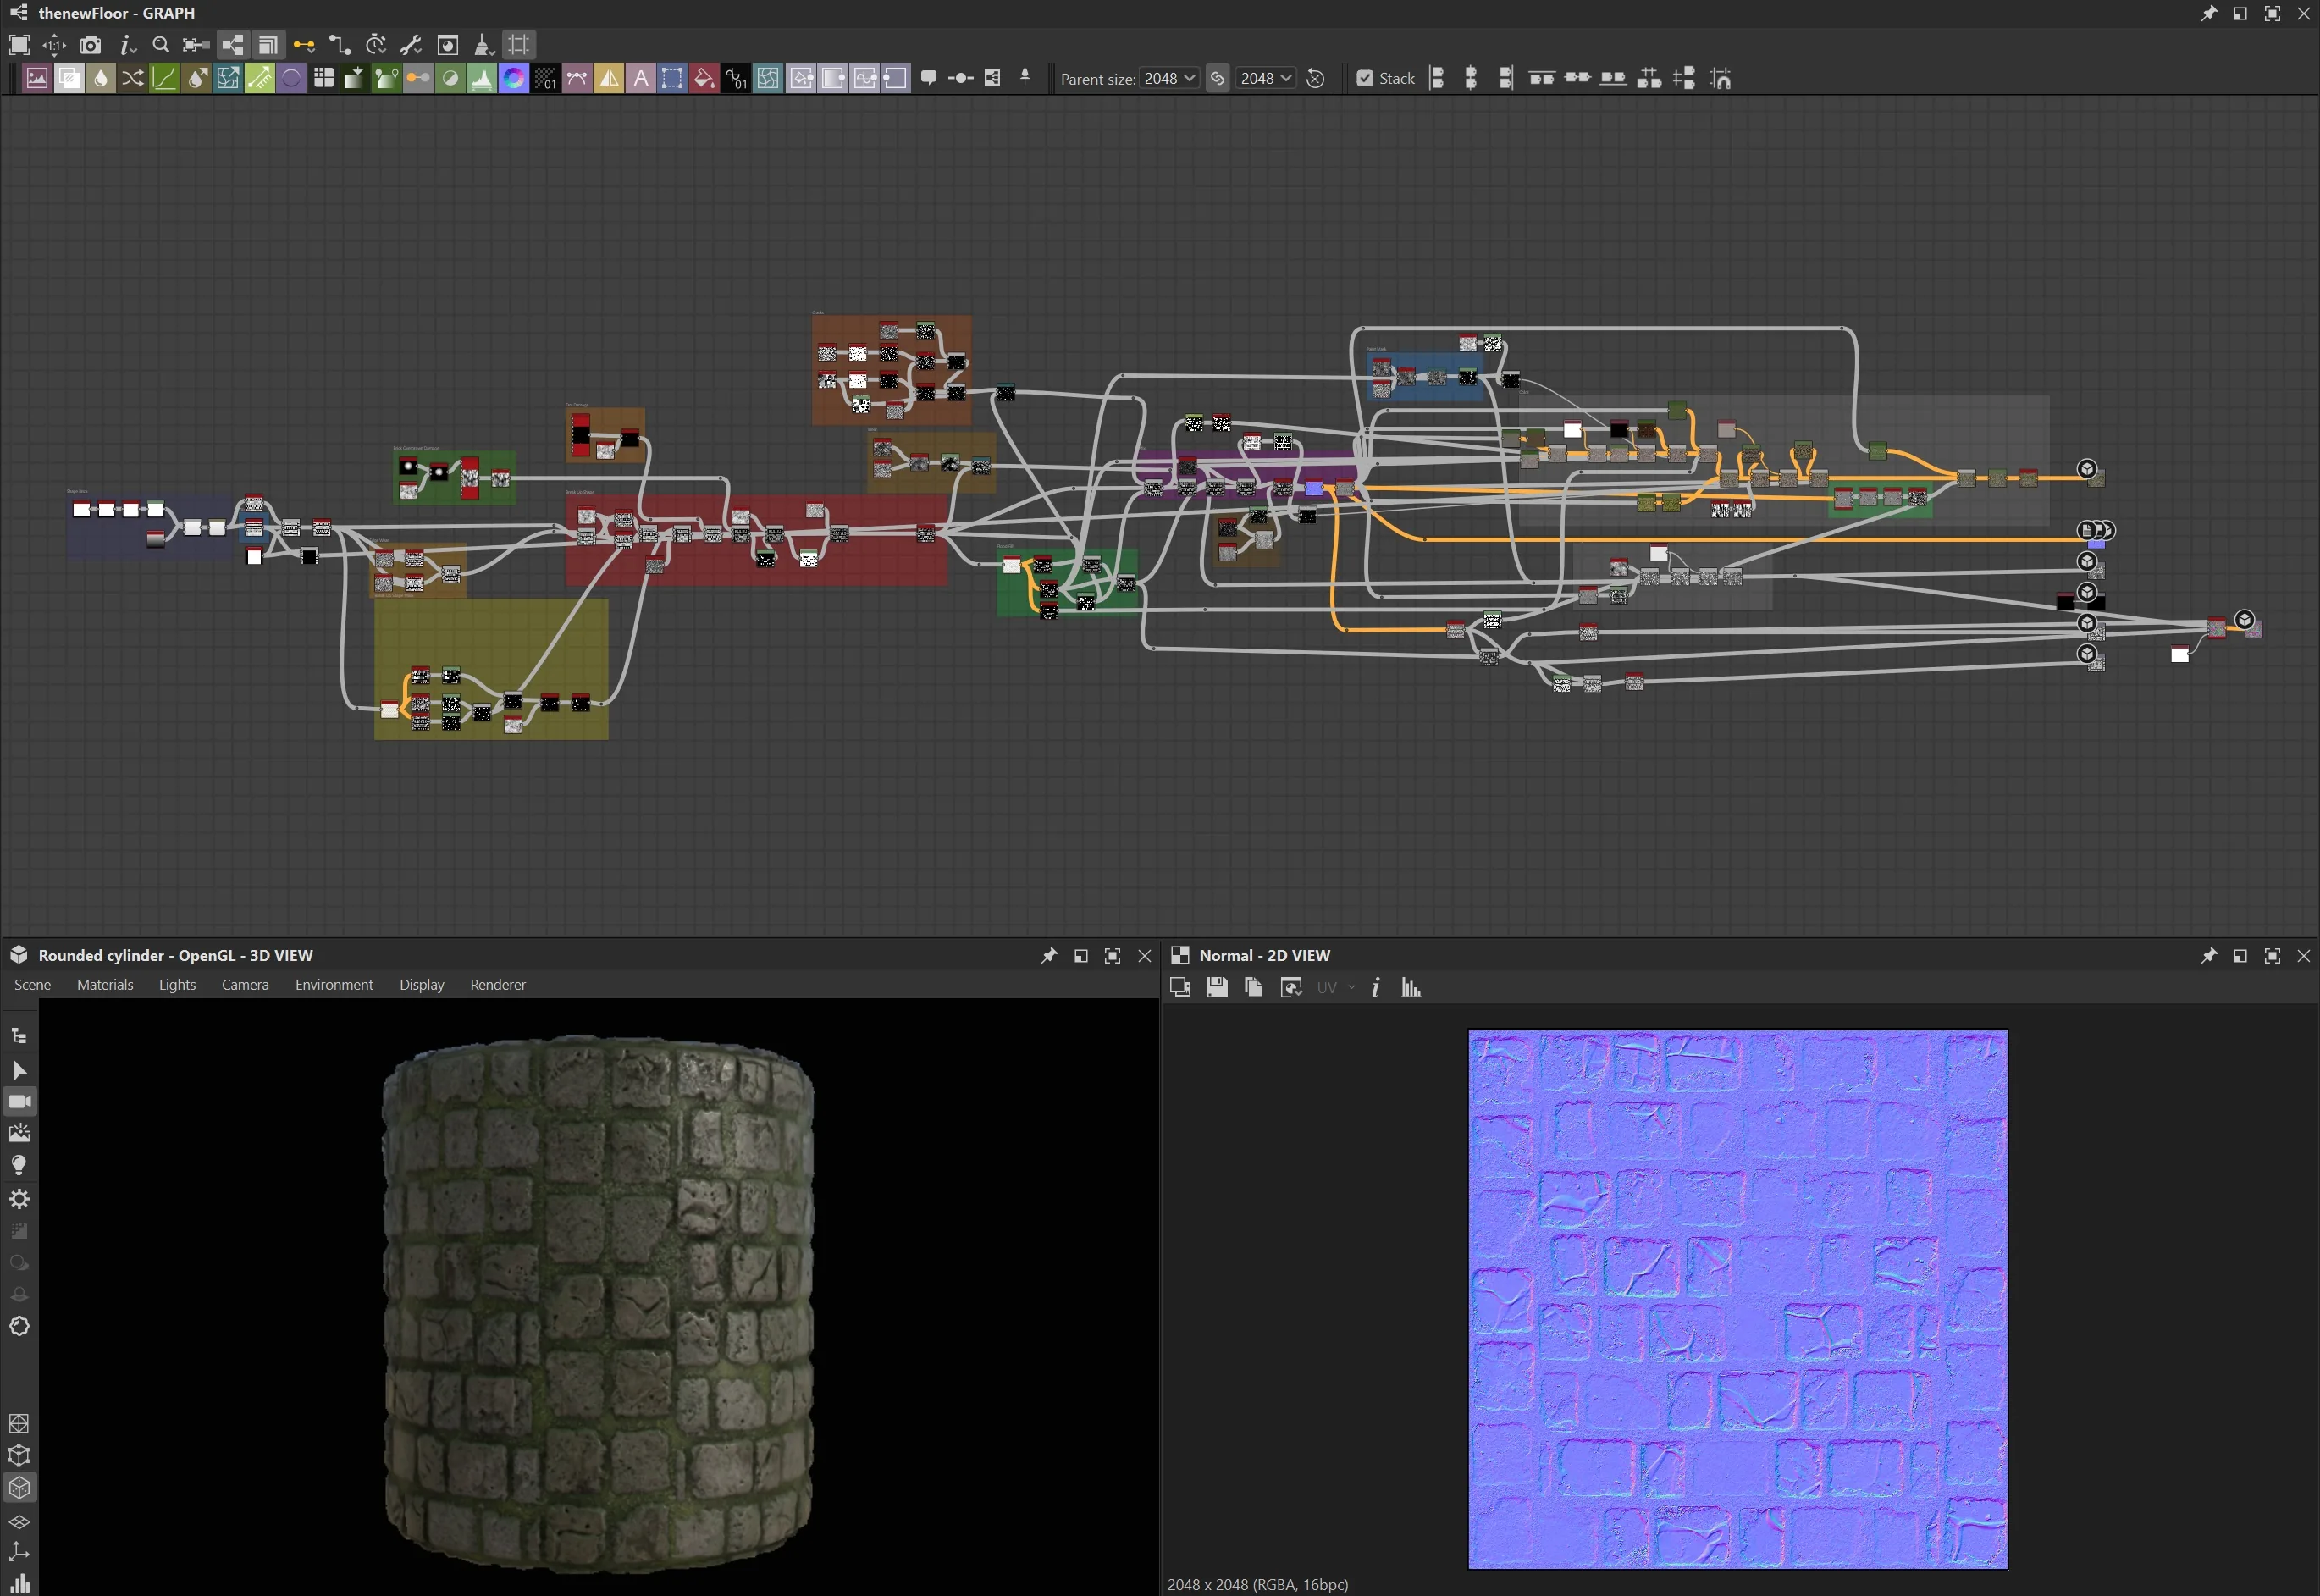This screenshot has height=1596, width=2320.
Task: Toggle the width-height link lock
Action: 1217,78
